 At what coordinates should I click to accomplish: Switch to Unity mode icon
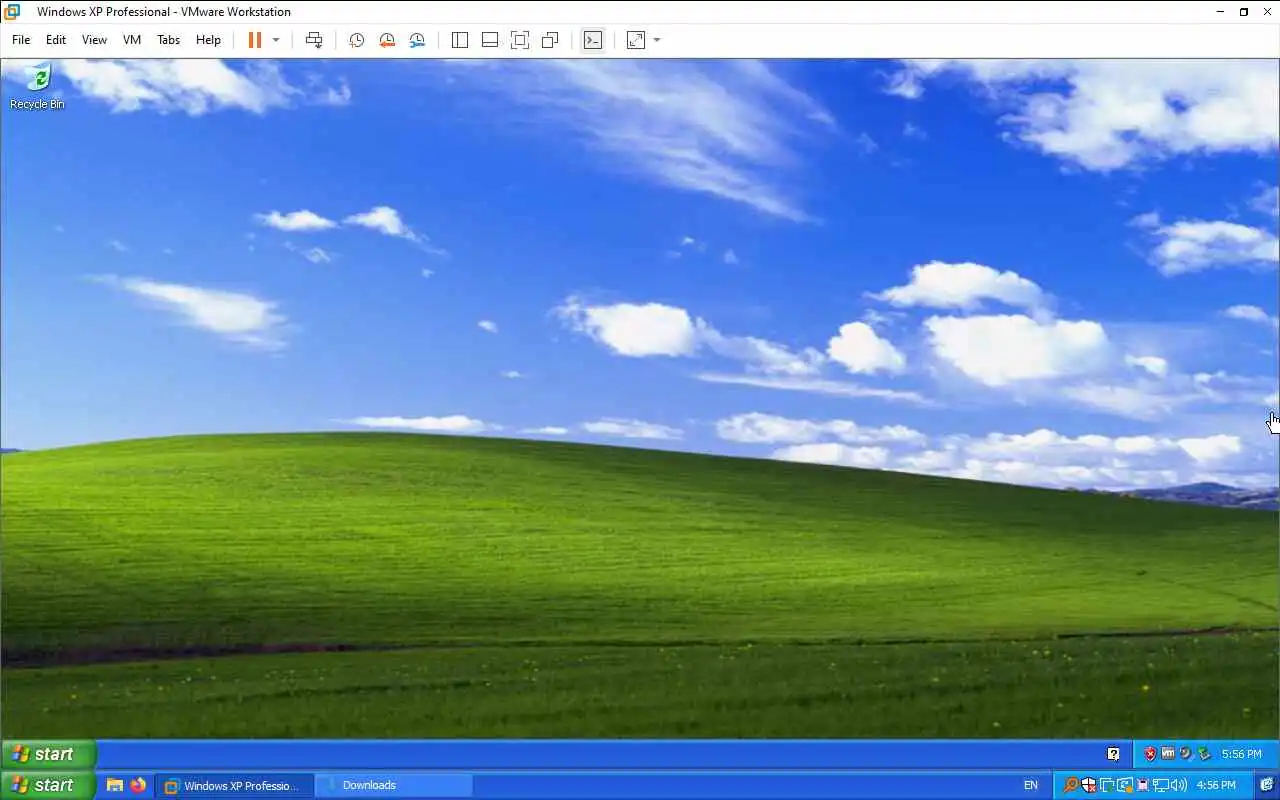[550, 40]
